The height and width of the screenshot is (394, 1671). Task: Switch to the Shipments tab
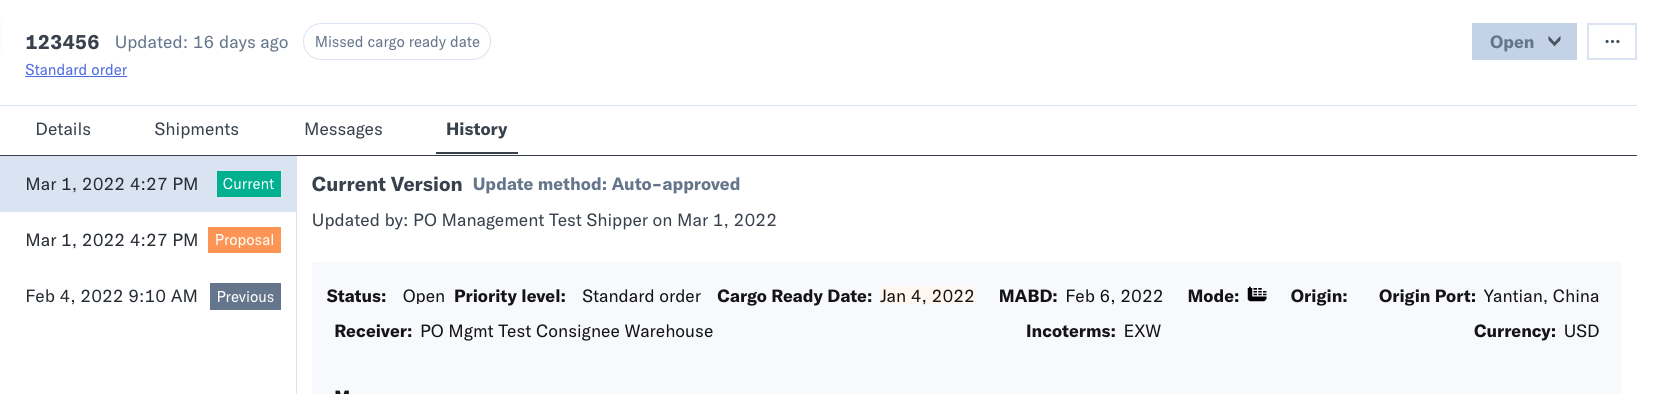point(197,129)
